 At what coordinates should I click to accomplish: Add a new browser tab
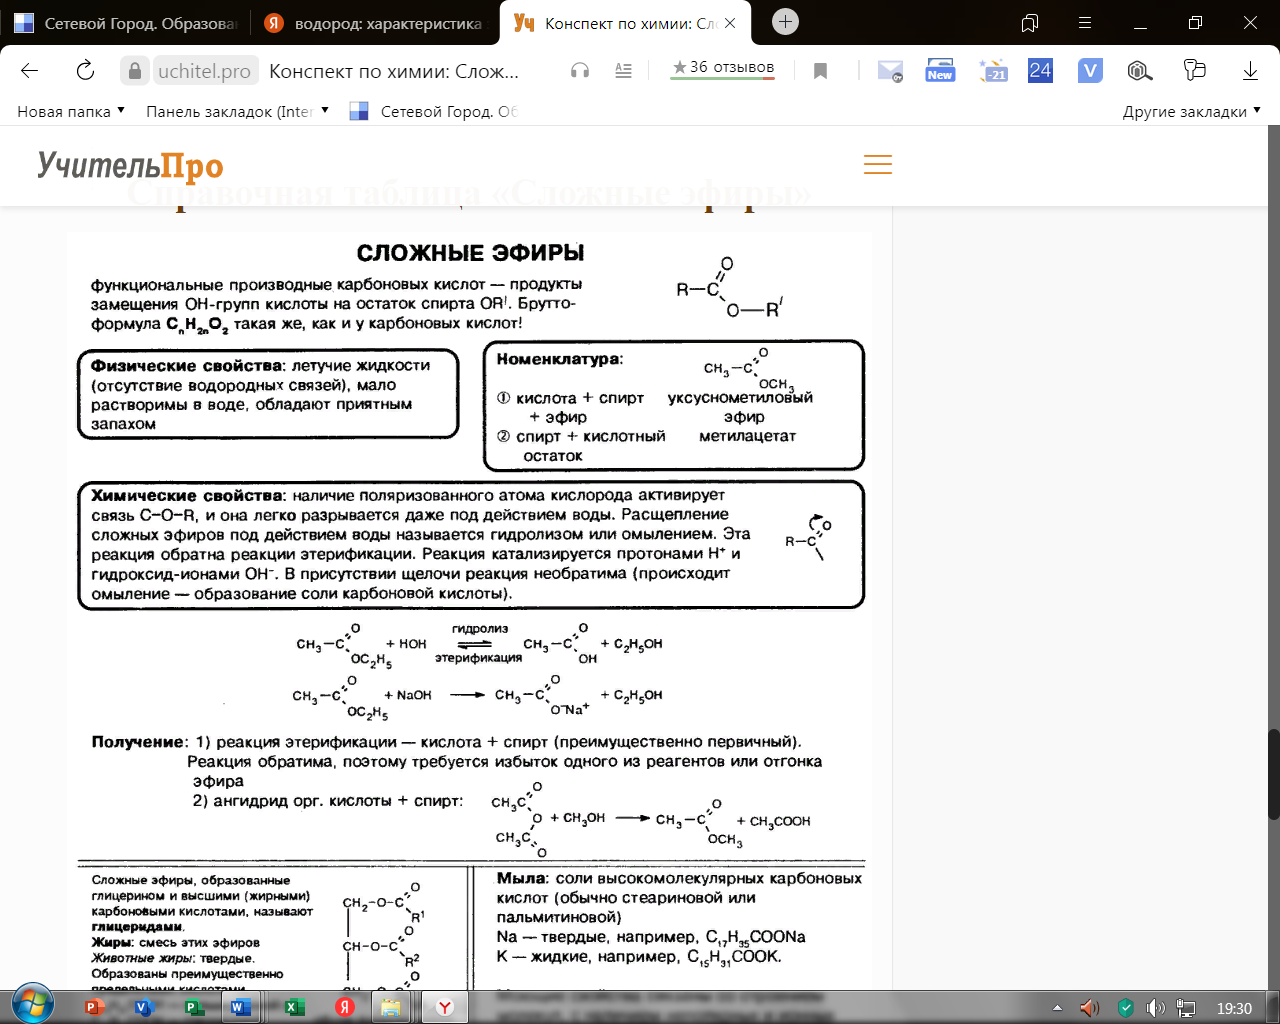[786, 22]
